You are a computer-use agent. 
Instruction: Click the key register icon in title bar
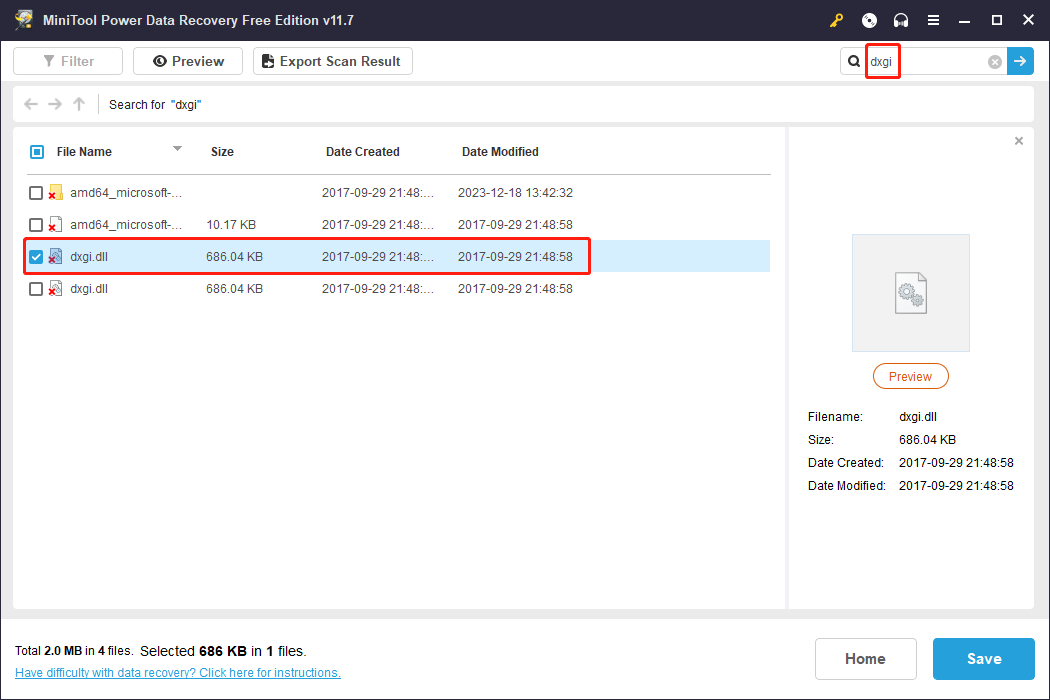click(837, 20)
